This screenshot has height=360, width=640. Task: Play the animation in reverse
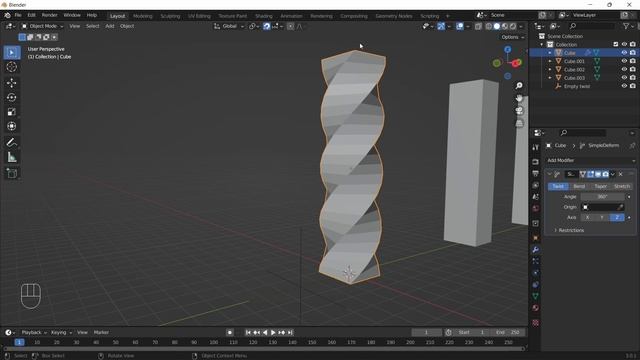(x=265, y=333)
